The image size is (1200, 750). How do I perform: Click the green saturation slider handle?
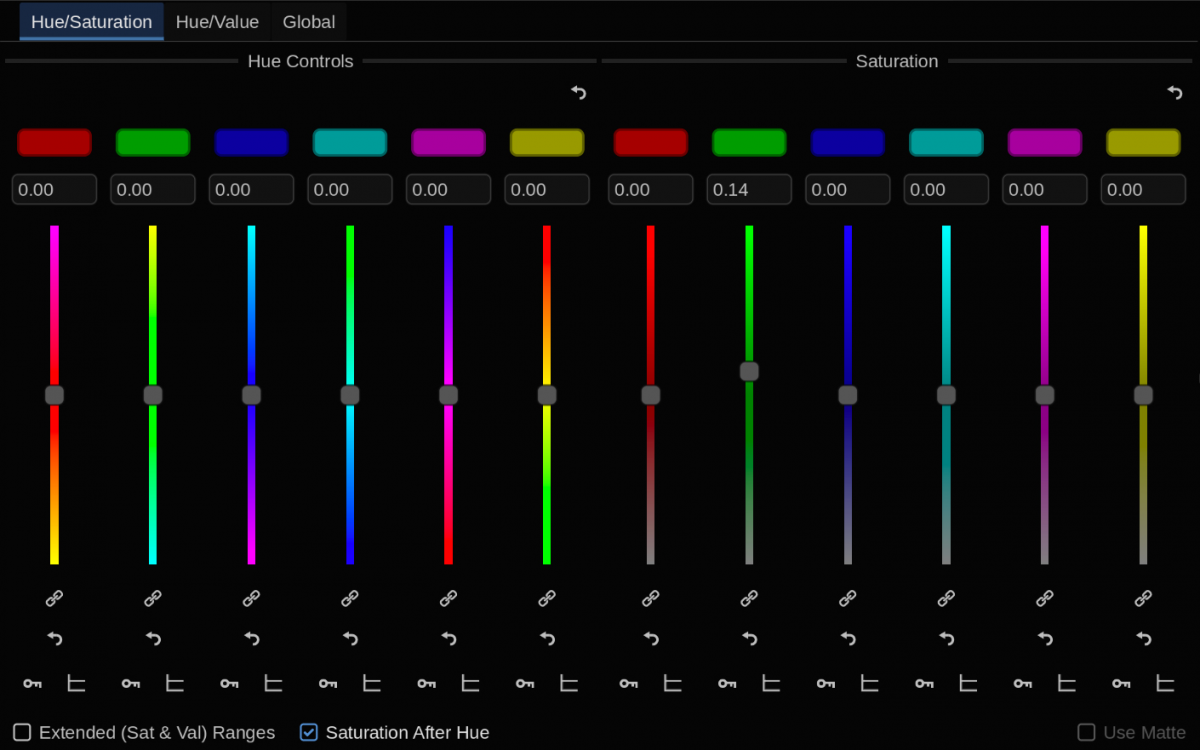[749, 371]
